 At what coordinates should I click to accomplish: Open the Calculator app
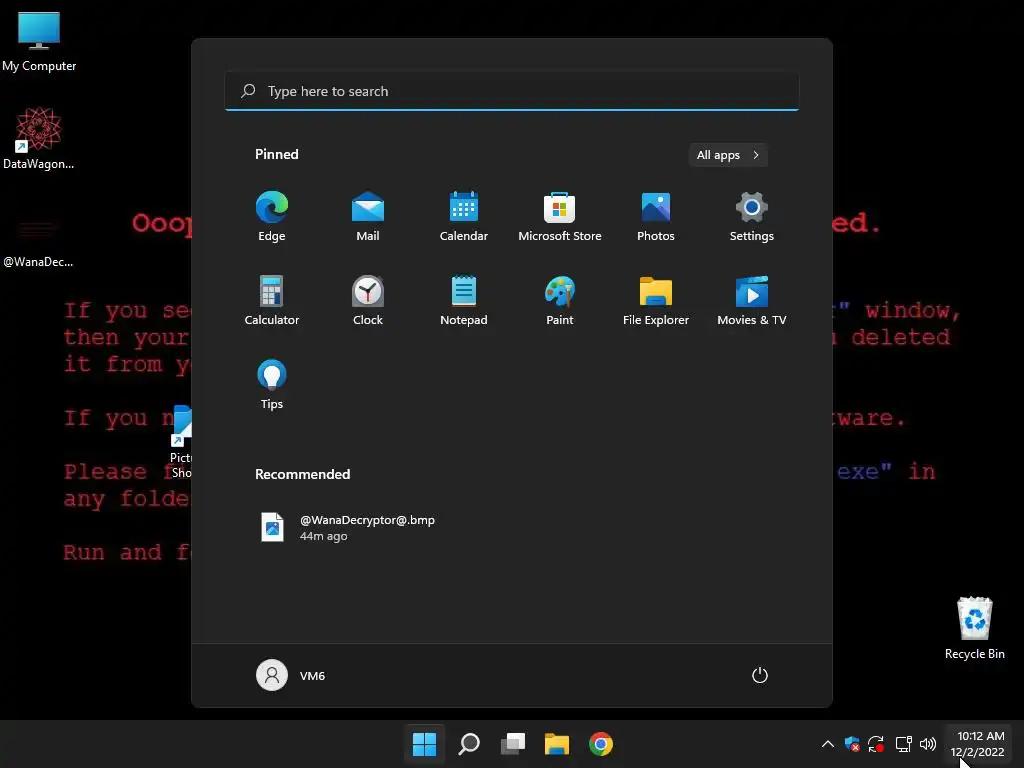(x=272, y=300)
